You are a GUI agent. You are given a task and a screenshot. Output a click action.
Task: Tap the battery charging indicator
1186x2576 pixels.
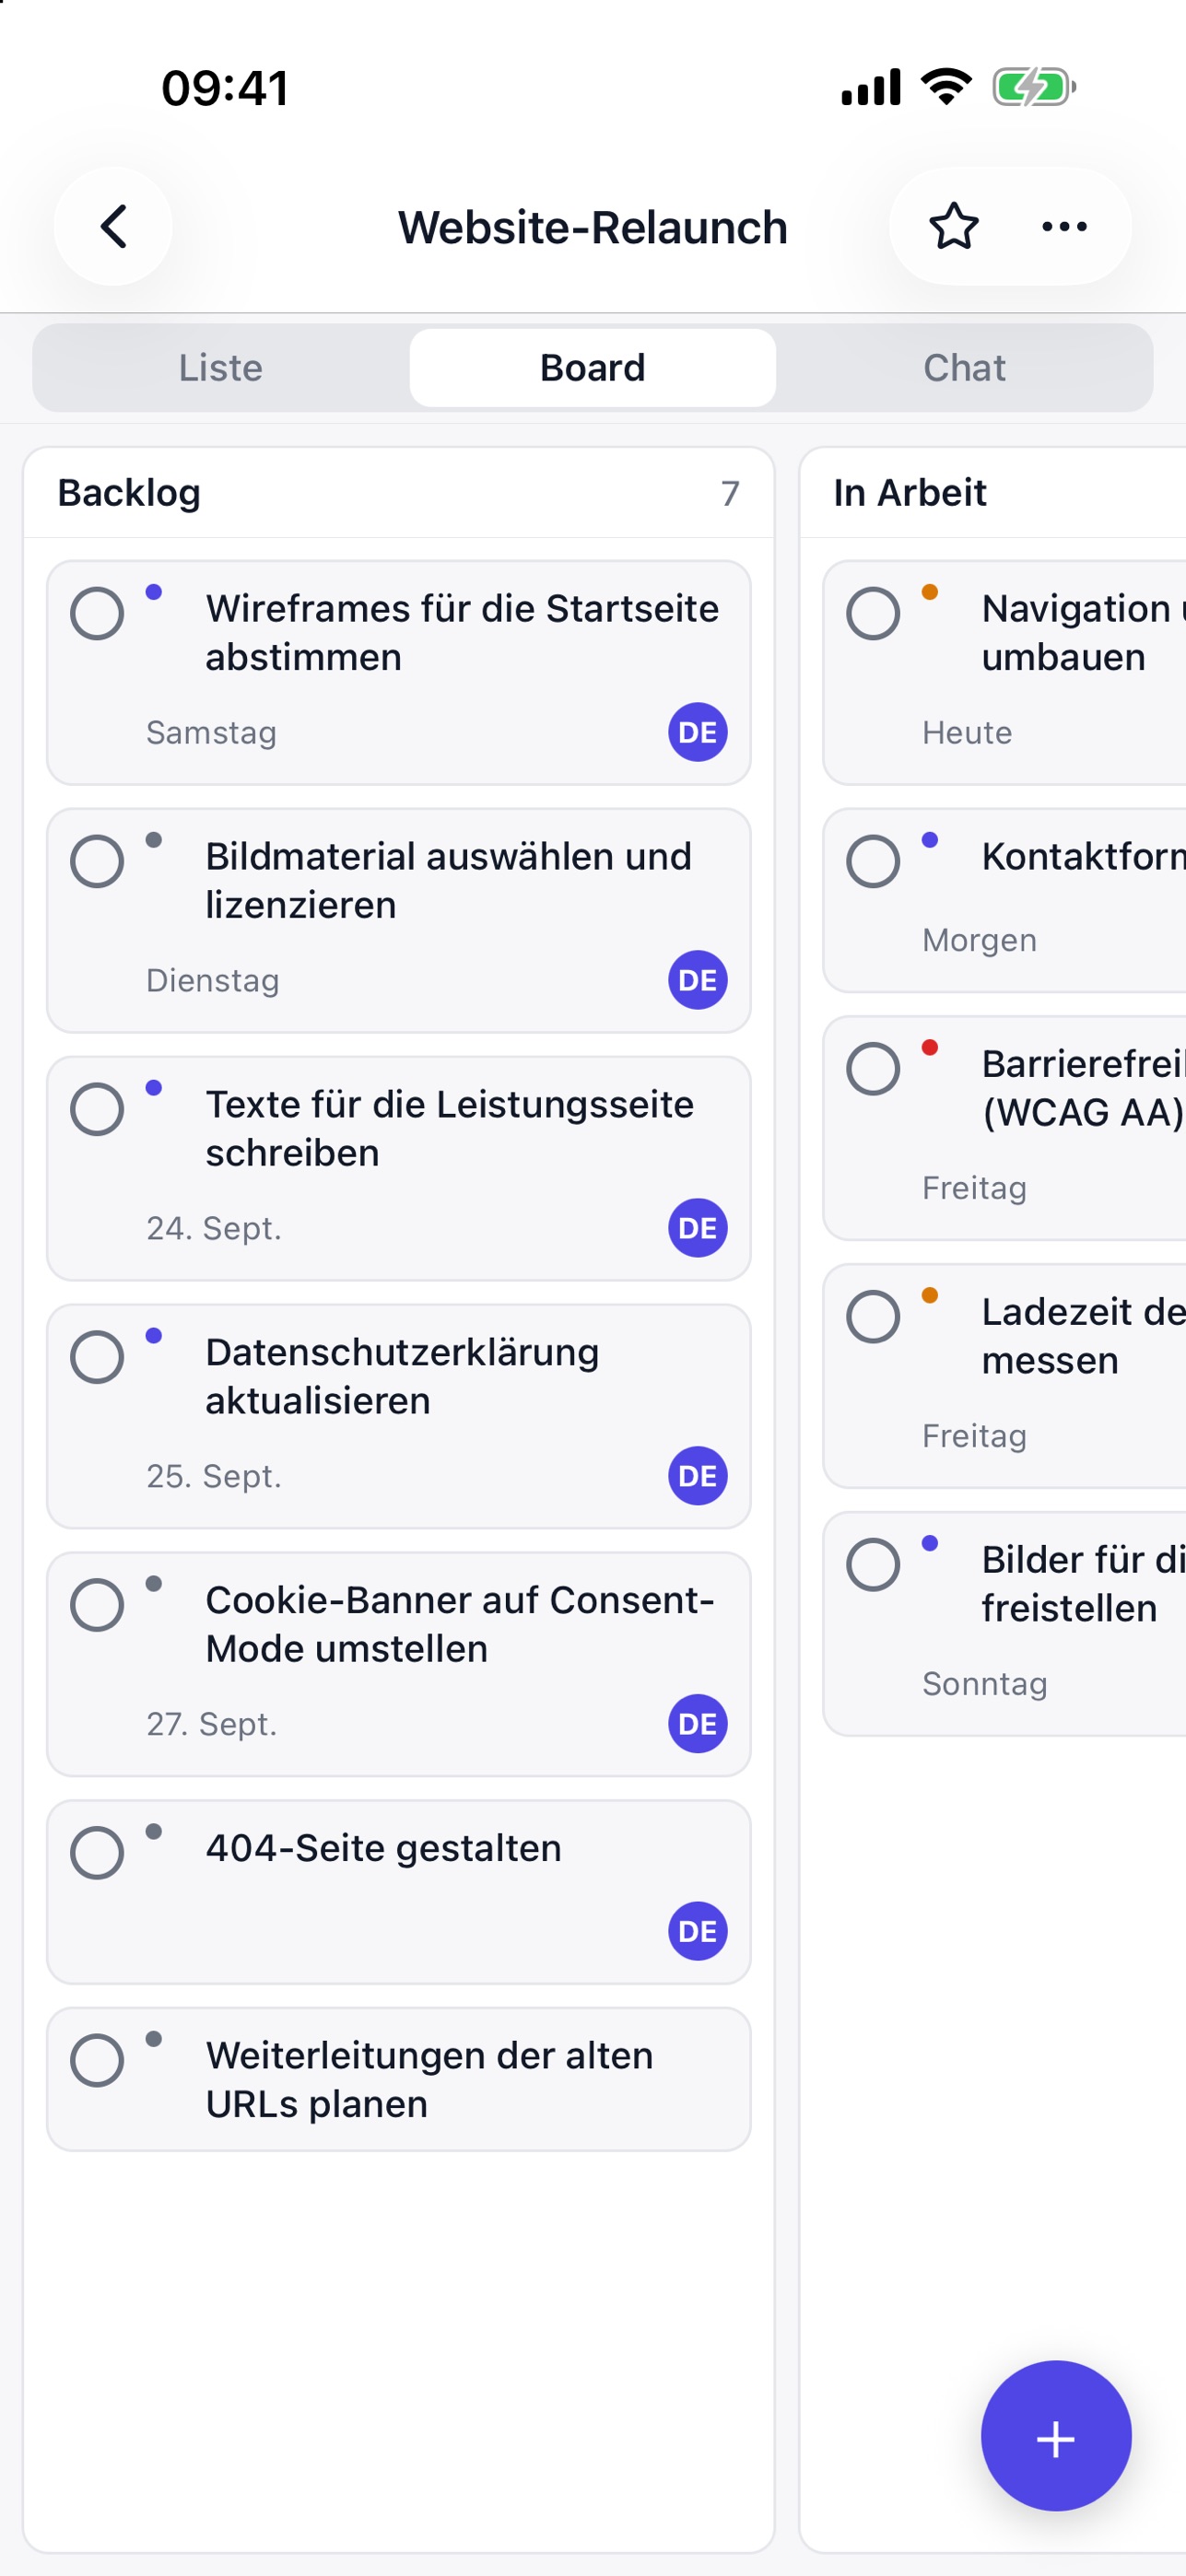(1034, 86)
